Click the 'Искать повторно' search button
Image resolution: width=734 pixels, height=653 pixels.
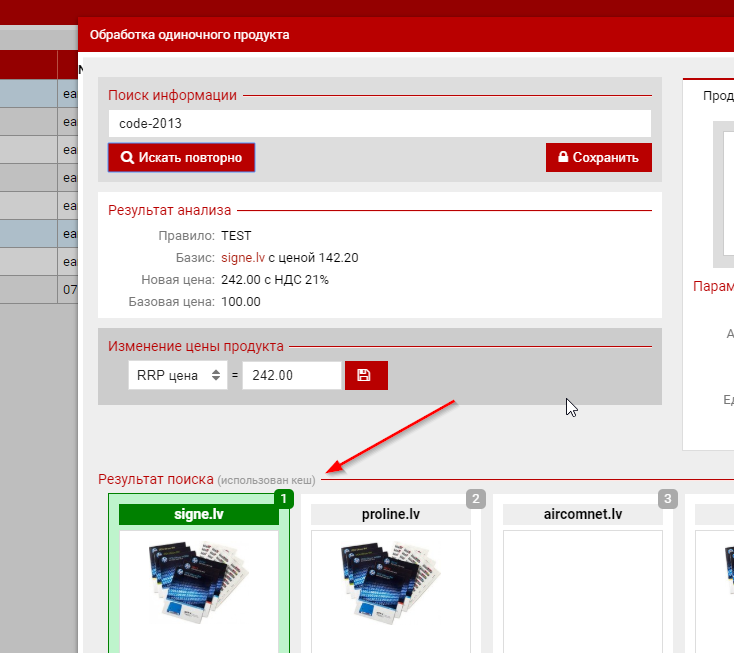click(x=181, y=158)
